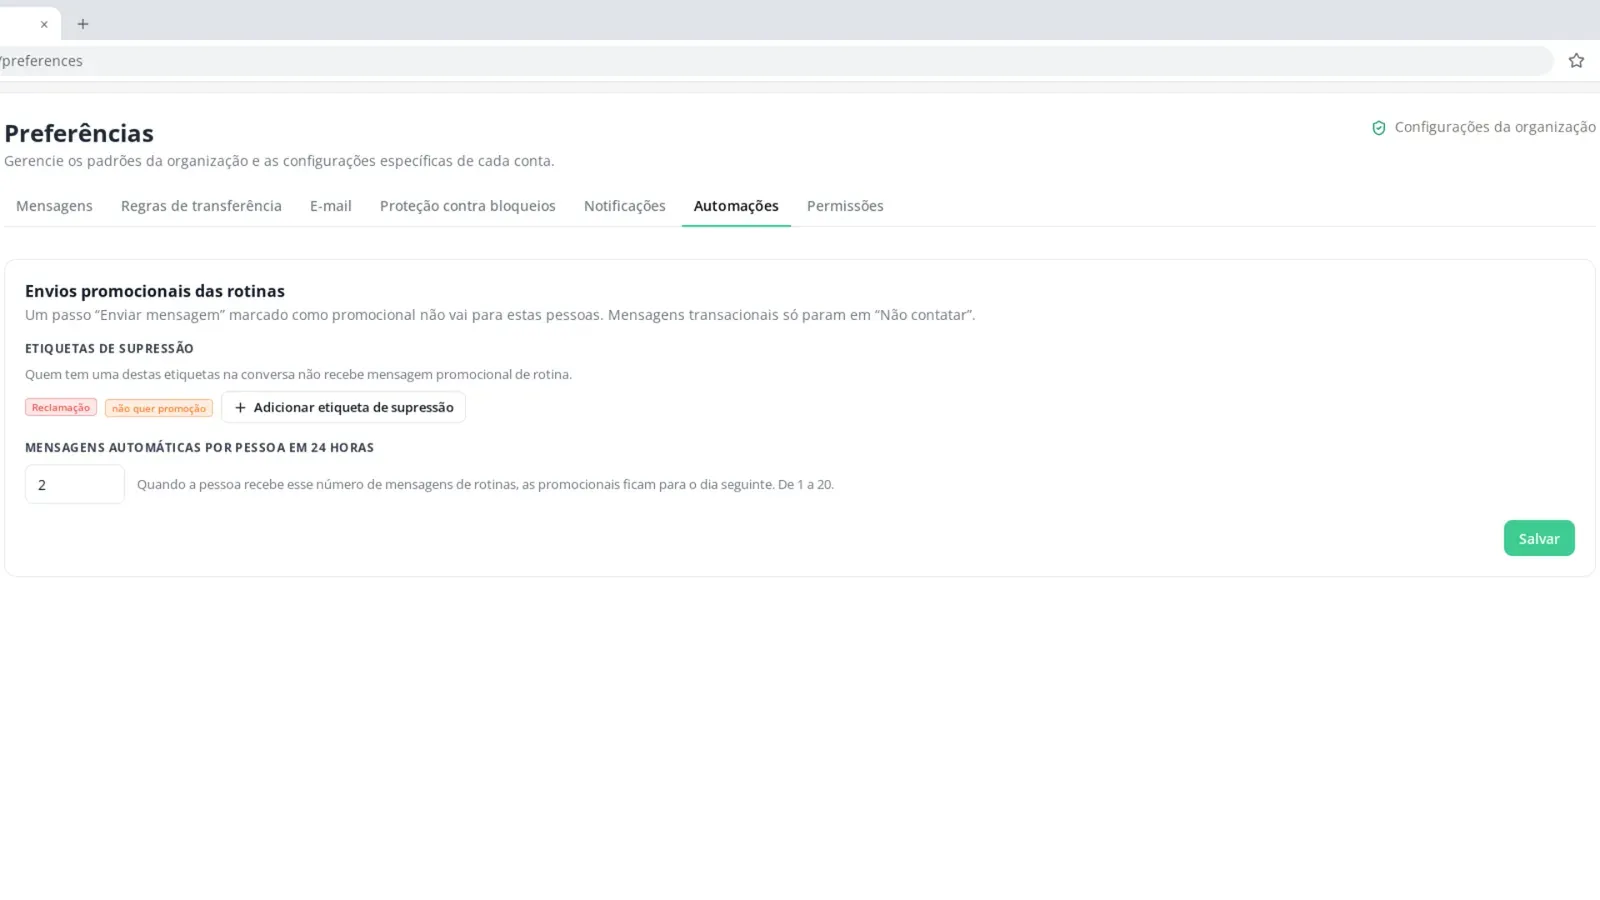The height and width of the screenshot is (900, 1600).
Task: Focus the messages-per-24-hours number field
Action: [75, 484]
